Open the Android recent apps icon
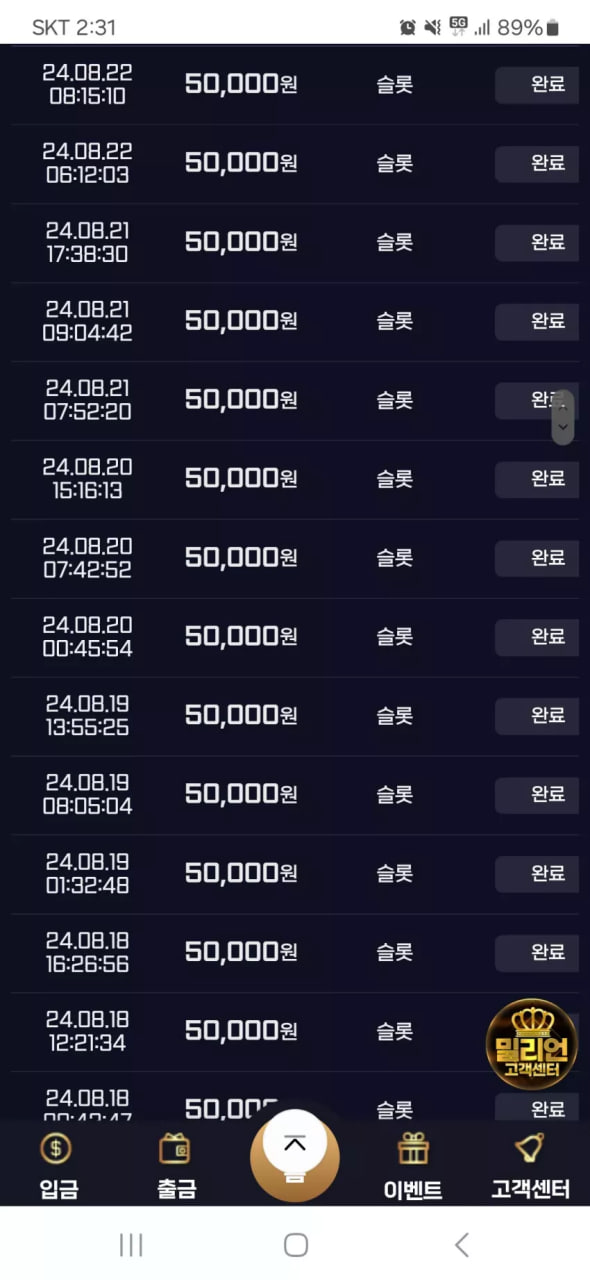Viewport: 590px width, 1280px height. pos(131,1244)
